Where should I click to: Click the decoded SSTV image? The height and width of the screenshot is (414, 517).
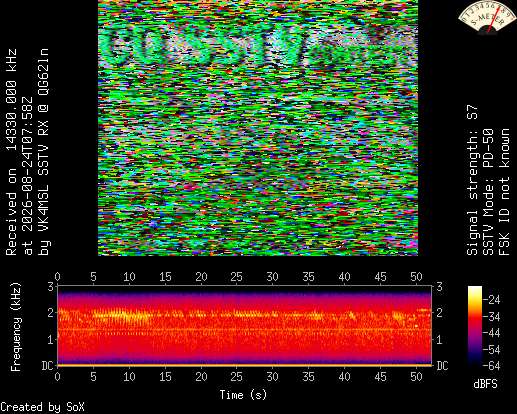click(x=258, y=128)
